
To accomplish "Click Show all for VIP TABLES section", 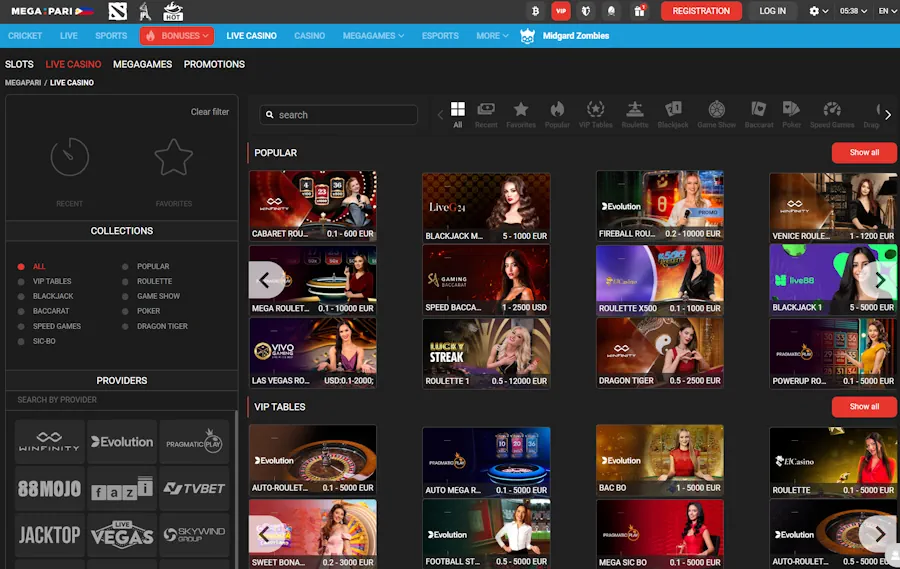I will point(864,407).
